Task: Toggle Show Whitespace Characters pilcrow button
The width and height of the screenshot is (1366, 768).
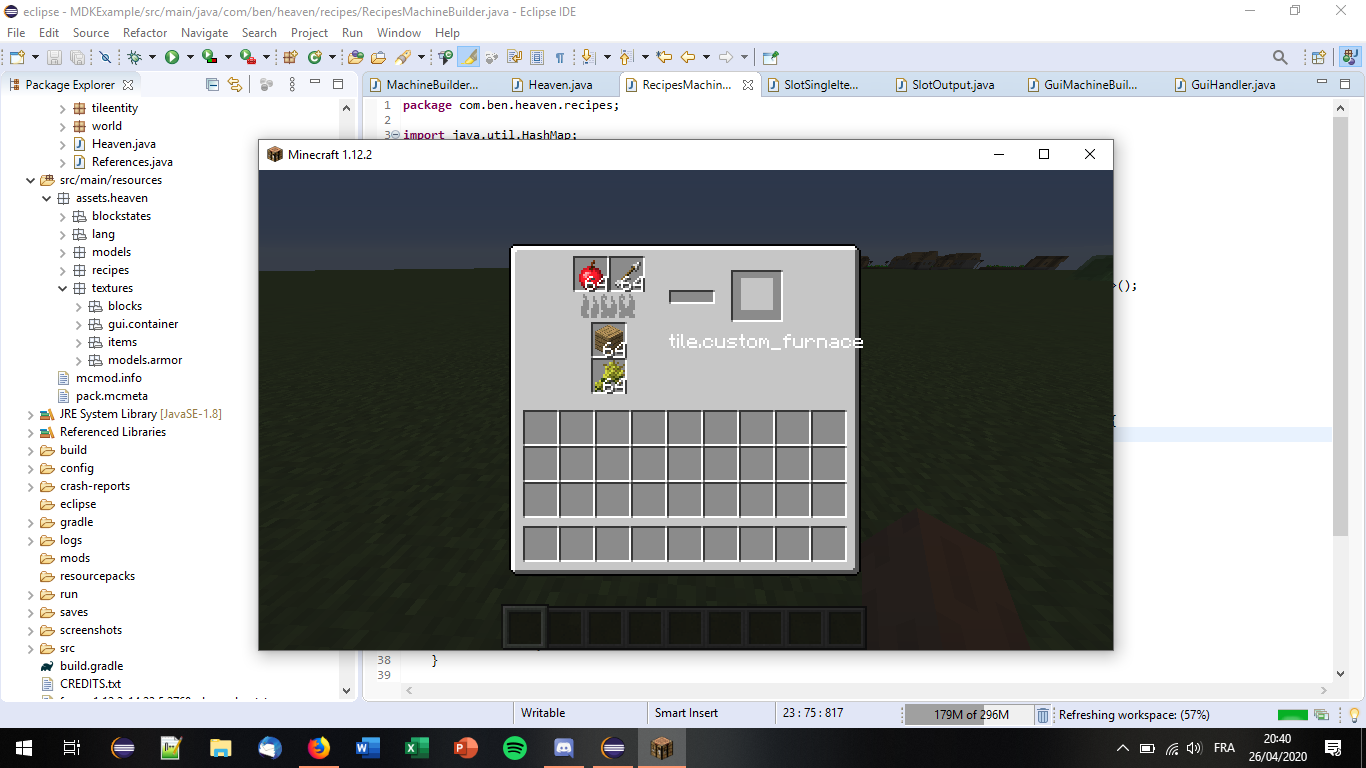Action: [560, 57]
